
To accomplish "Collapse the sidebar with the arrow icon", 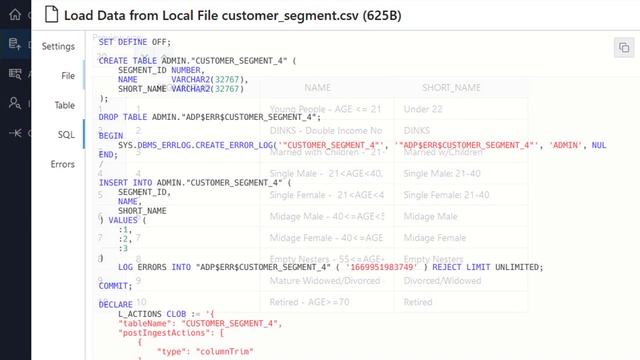I will click(15, 133).
